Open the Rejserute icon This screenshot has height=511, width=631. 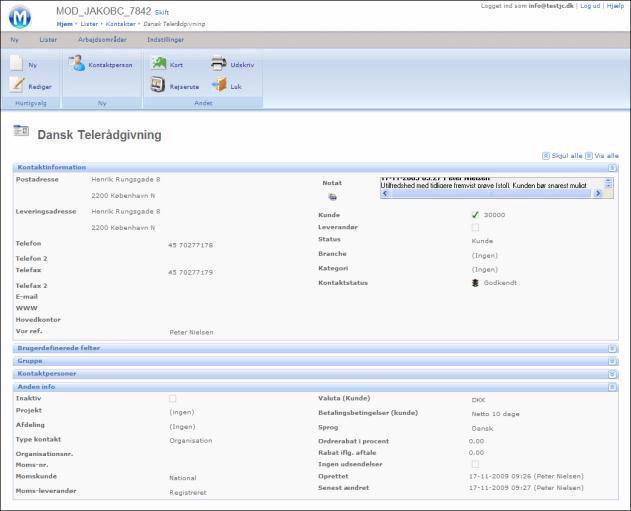pos(158,86)
